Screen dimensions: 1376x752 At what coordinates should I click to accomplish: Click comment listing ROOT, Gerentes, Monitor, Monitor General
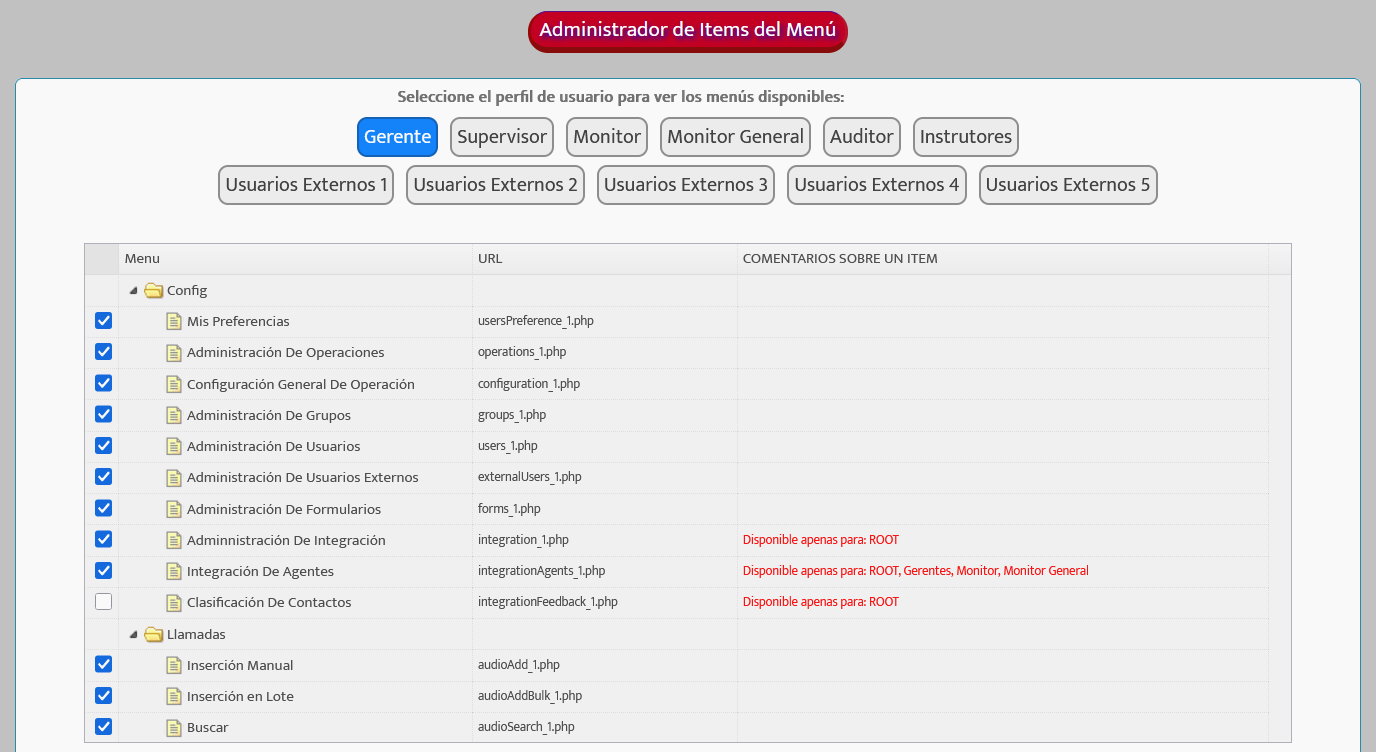point(915,571)
